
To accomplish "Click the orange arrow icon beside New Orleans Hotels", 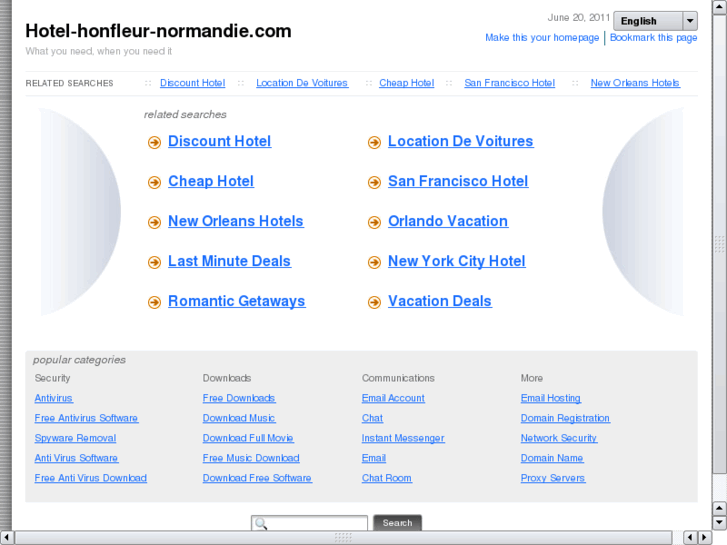I will (x=154, y=222).
